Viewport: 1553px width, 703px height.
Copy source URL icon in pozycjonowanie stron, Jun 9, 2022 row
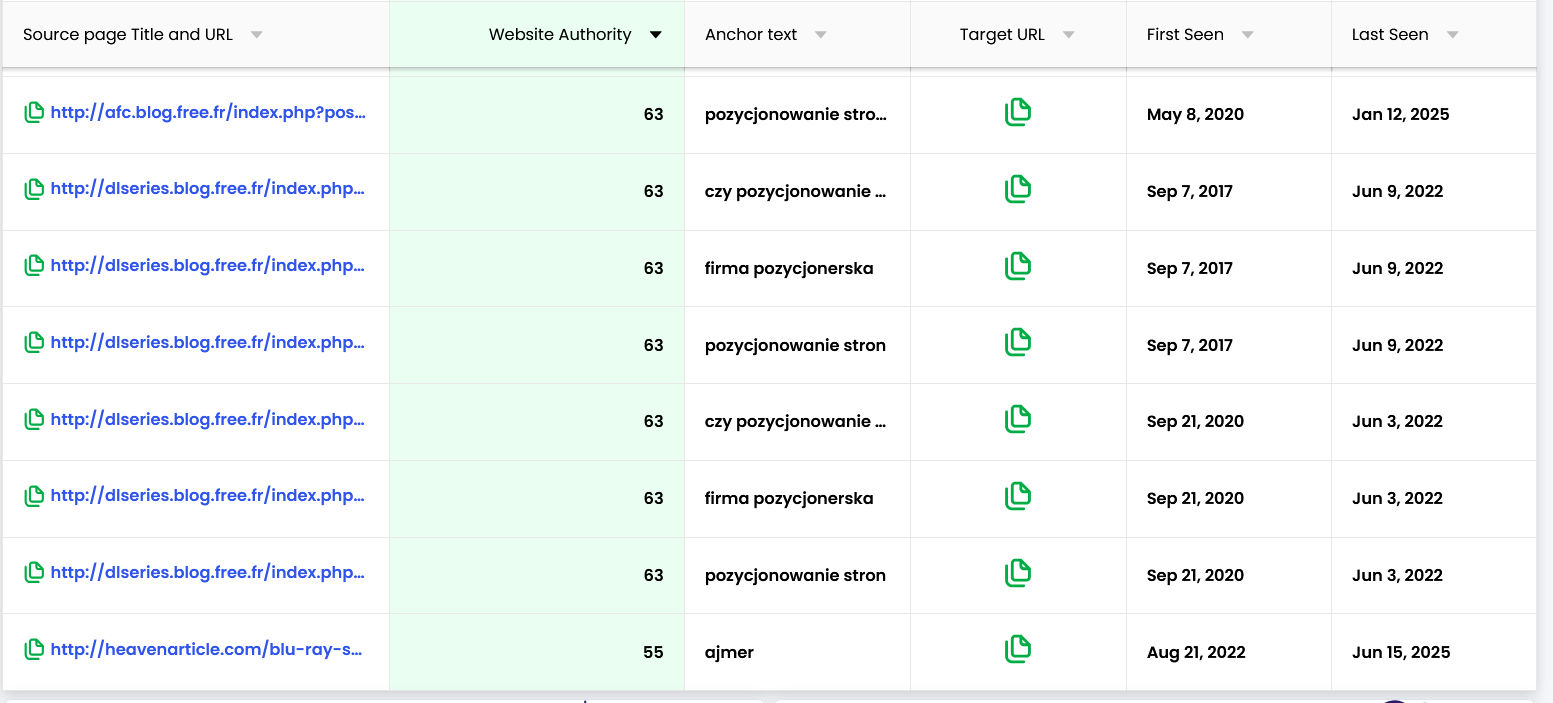point(34,343)
